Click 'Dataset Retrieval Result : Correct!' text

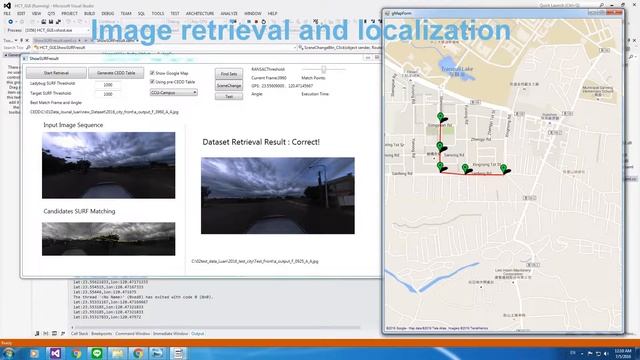(x=261, y=142)
